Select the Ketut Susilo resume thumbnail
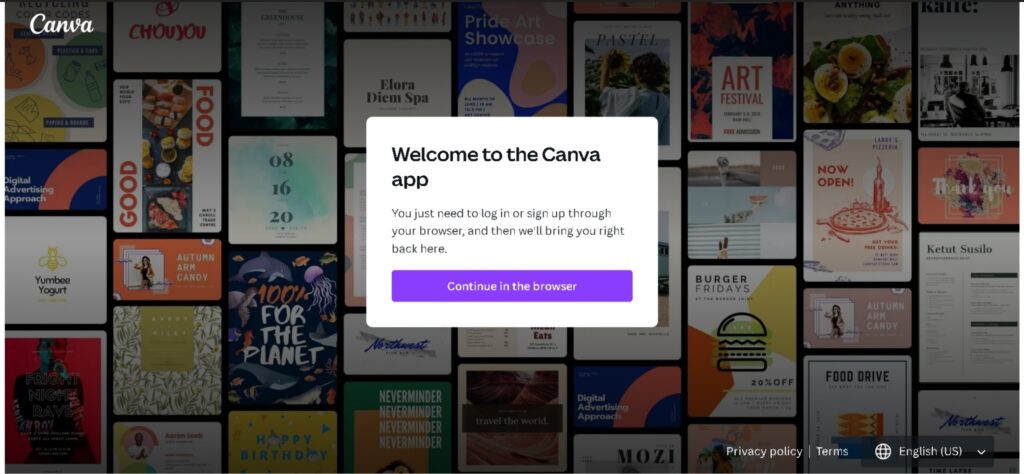Image resolution: width=1024 pixels, height=474 pixels. click(968, 308)
